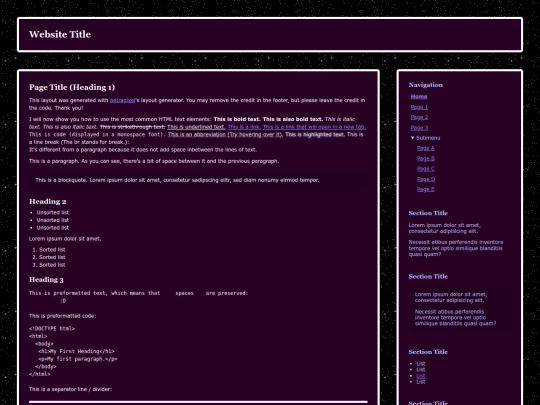The width and height of the screenshot is (540, 405).
Task: Select Page B in the submenu
Action: (426, 158)
